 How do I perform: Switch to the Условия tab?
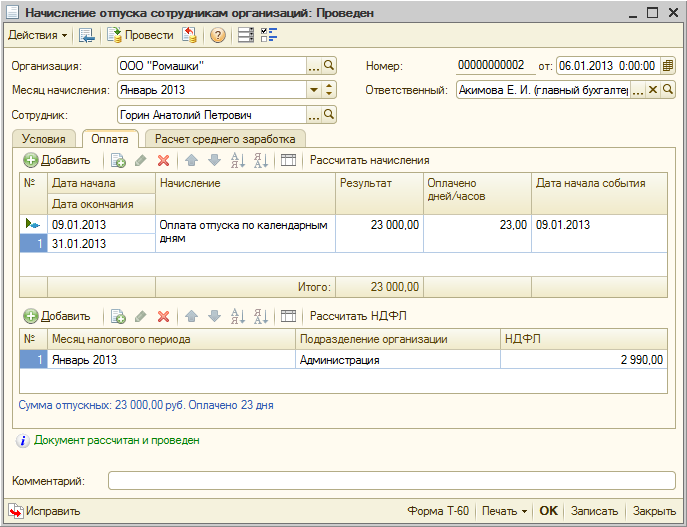(x=44, y=139)
